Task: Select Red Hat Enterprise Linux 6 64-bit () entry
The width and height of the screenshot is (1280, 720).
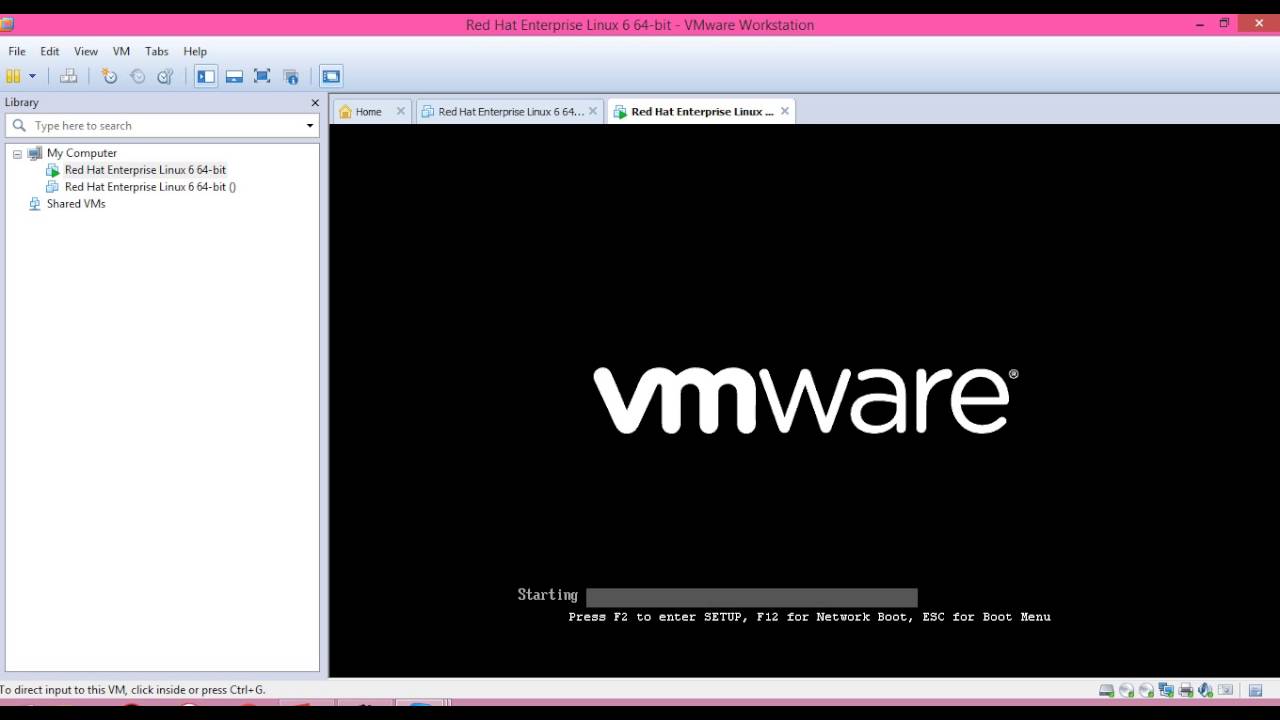Action: click(x=150, y=187)
